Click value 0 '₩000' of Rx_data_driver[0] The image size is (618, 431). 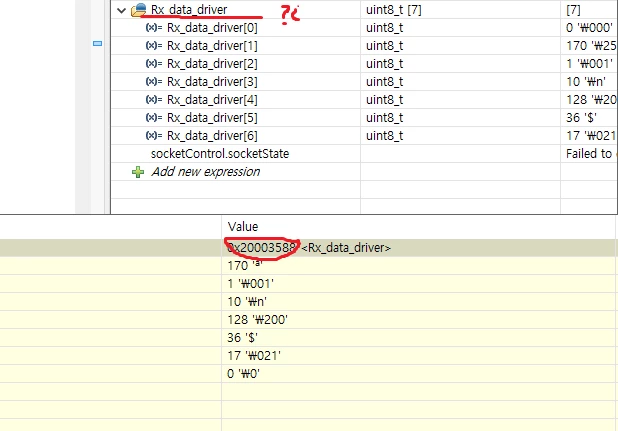[x=589, y=28]
